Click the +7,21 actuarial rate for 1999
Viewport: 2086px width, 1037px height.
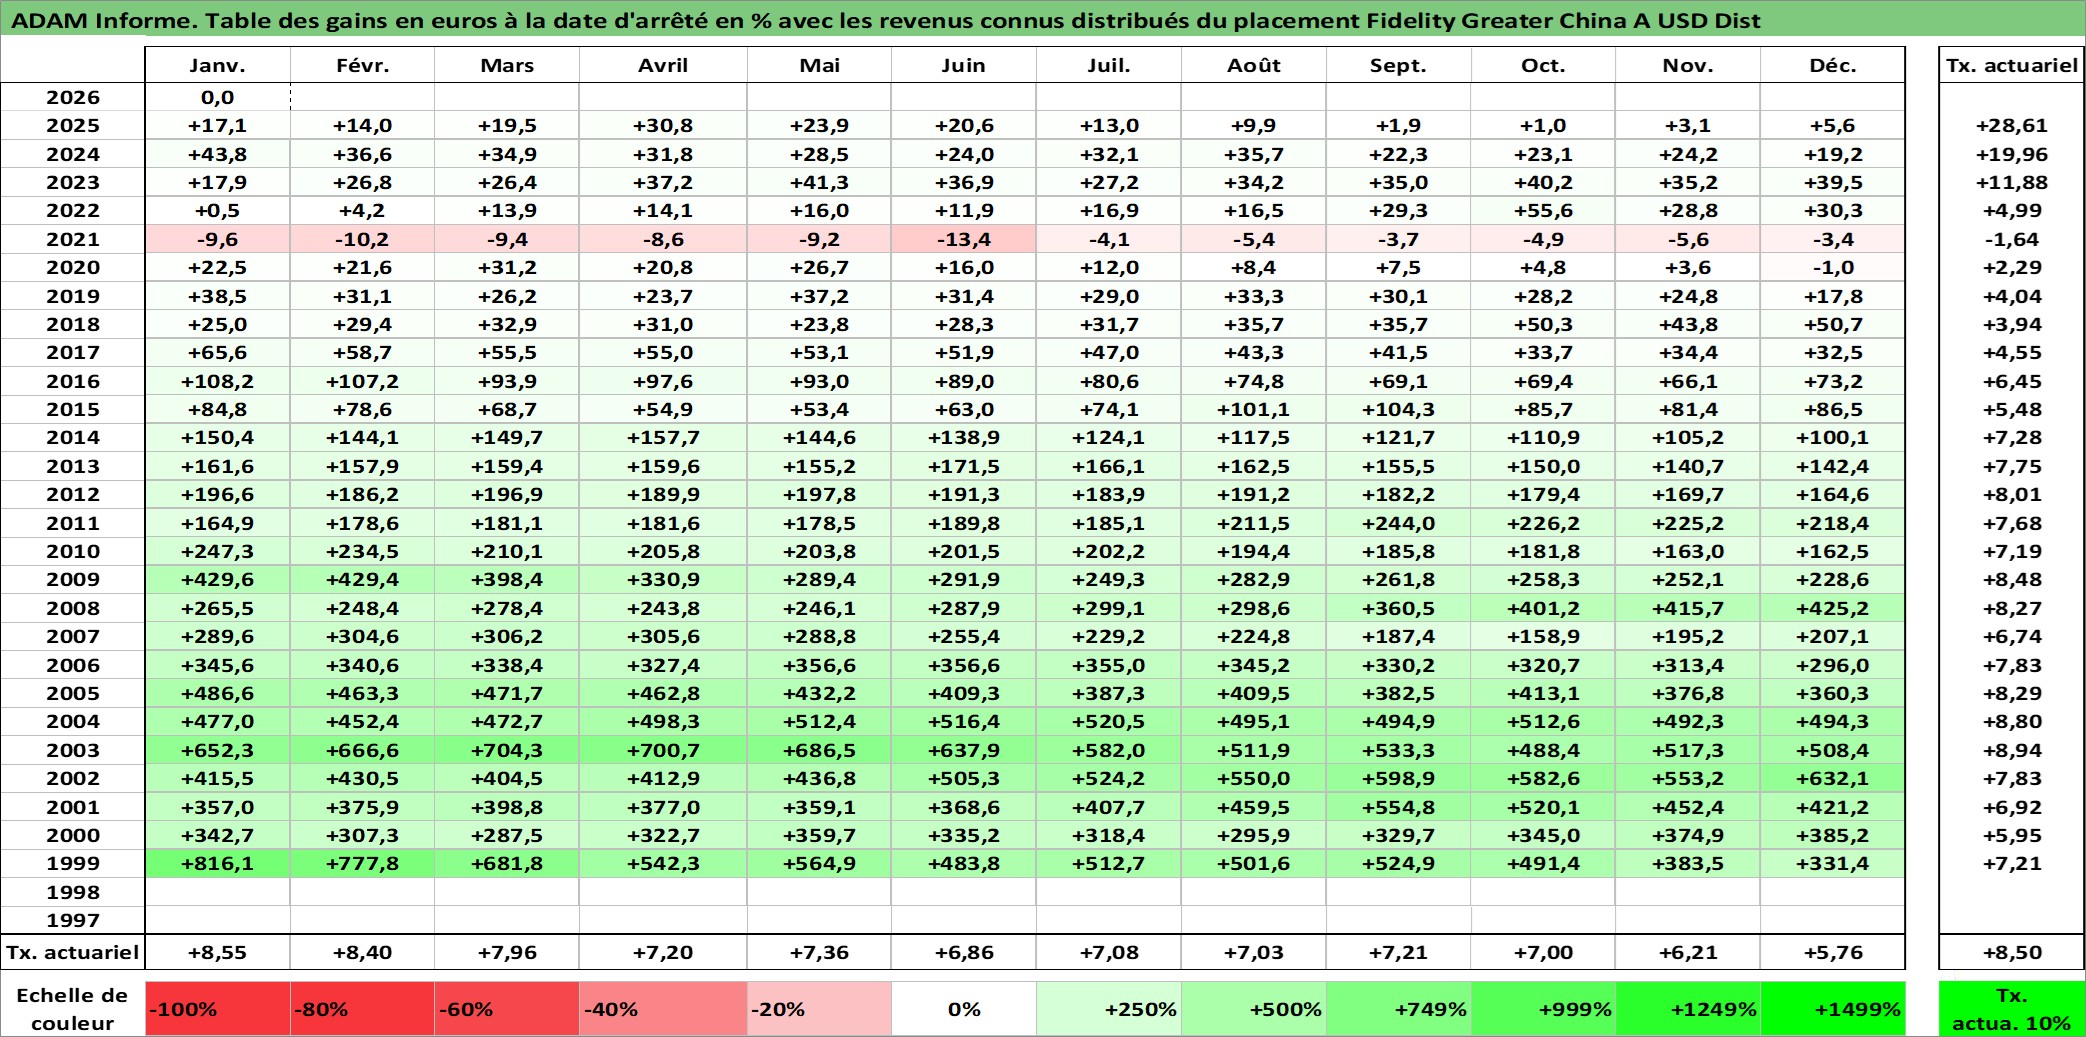(x=2012, y=863)
